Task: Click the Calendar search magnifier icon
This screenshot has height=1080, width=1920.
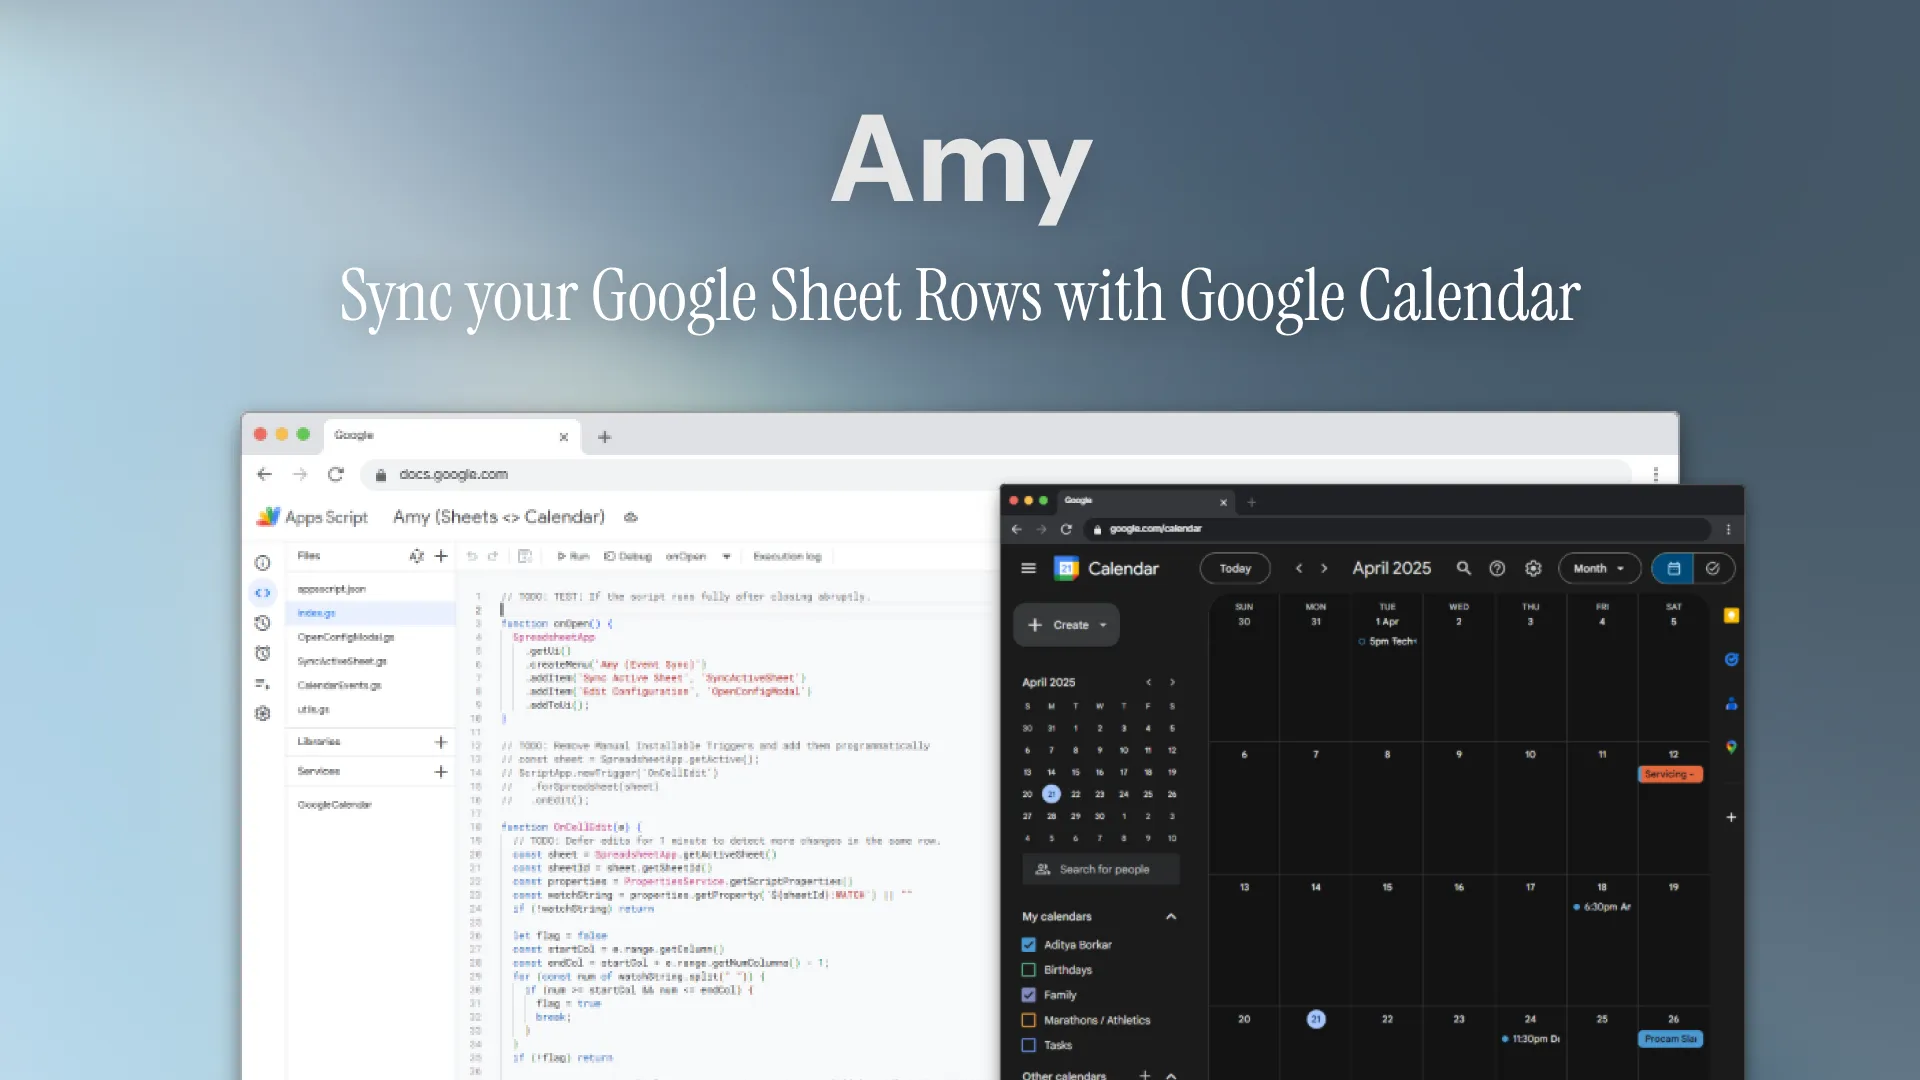Action: click(x=1463, y=568)
